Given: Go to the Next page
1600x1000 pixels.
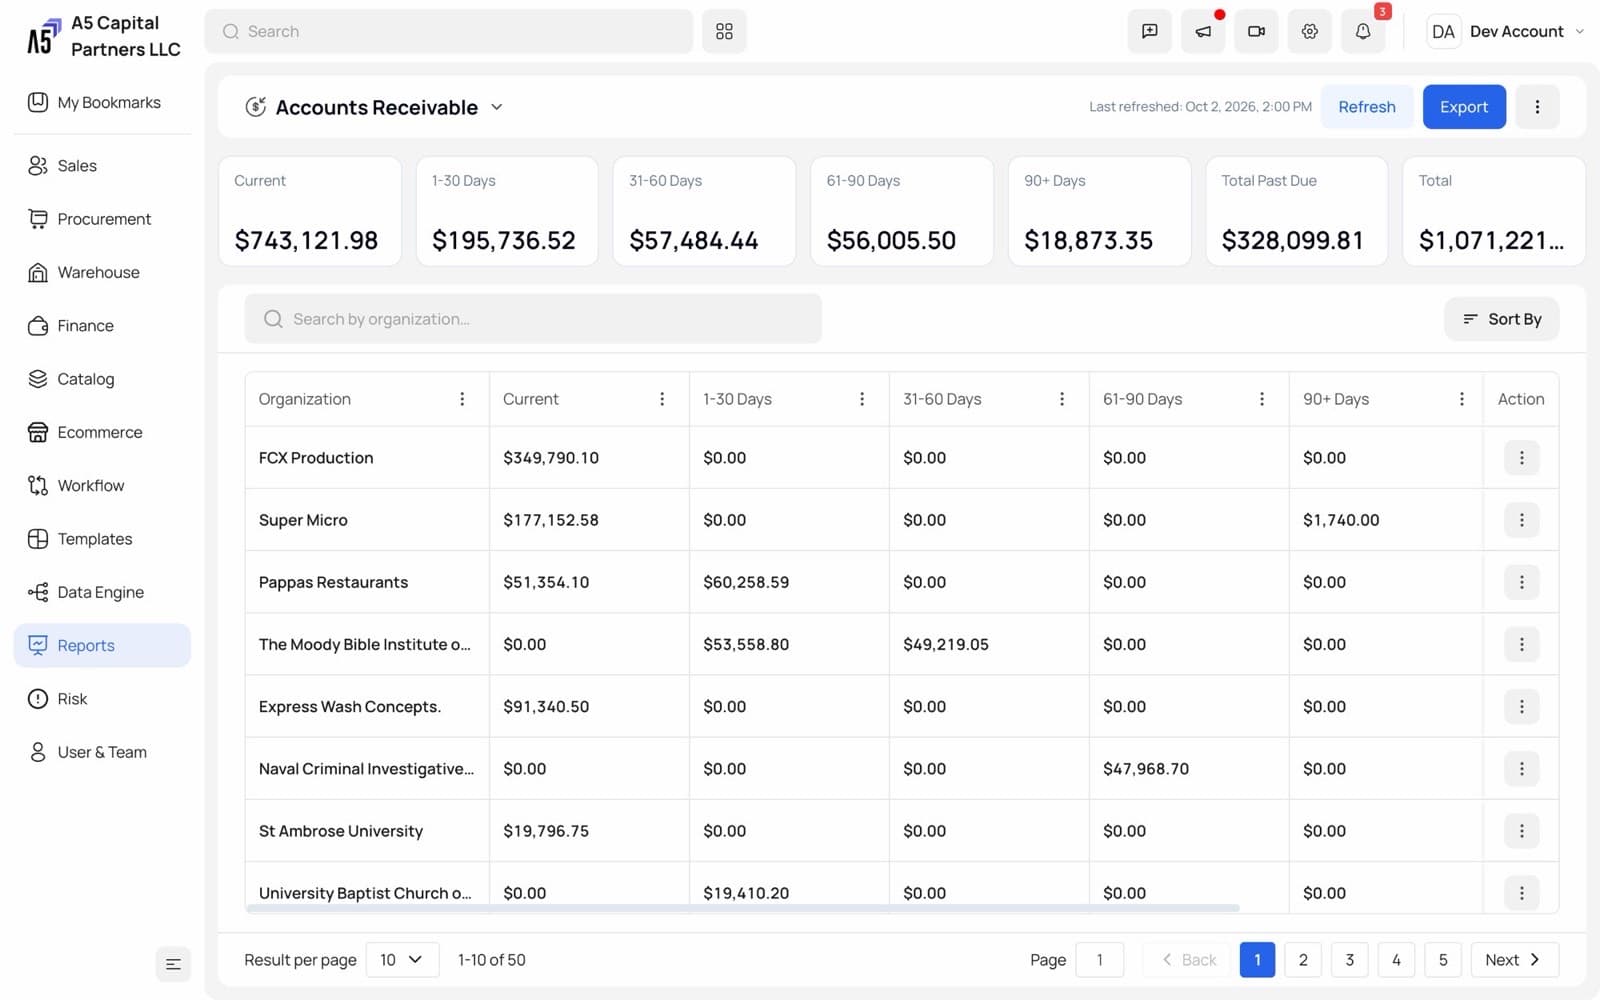Looking at the screenshot, I should 1514,960.
